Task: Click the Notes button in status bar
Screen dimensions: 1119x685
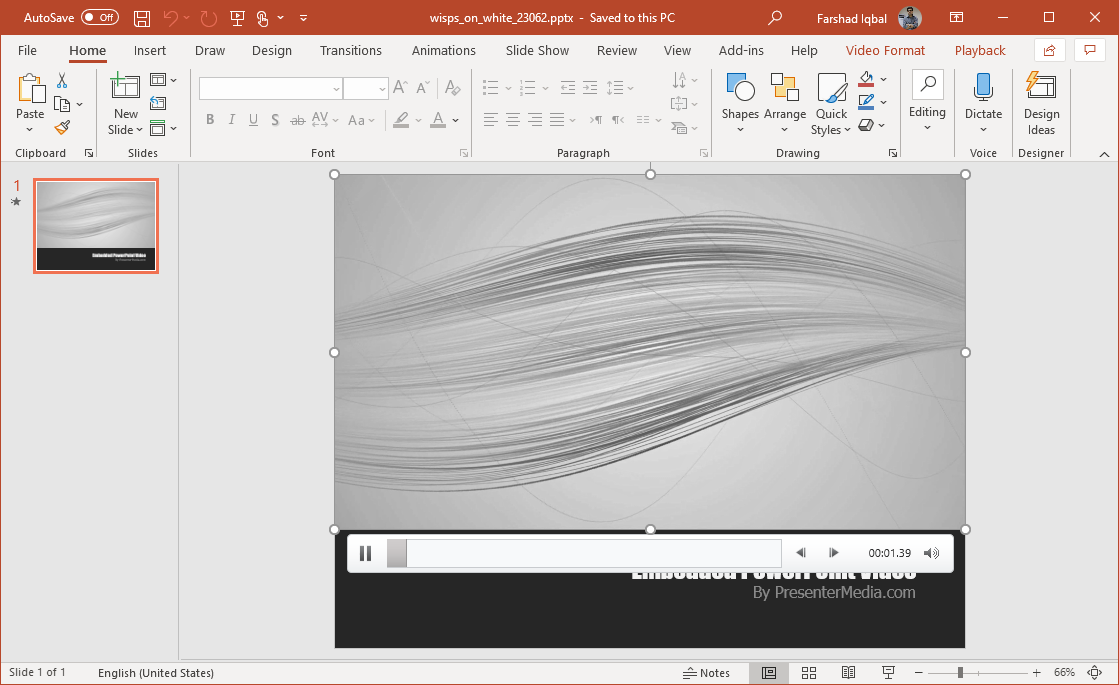Action: pyautogui.click(x=707, y=673)
